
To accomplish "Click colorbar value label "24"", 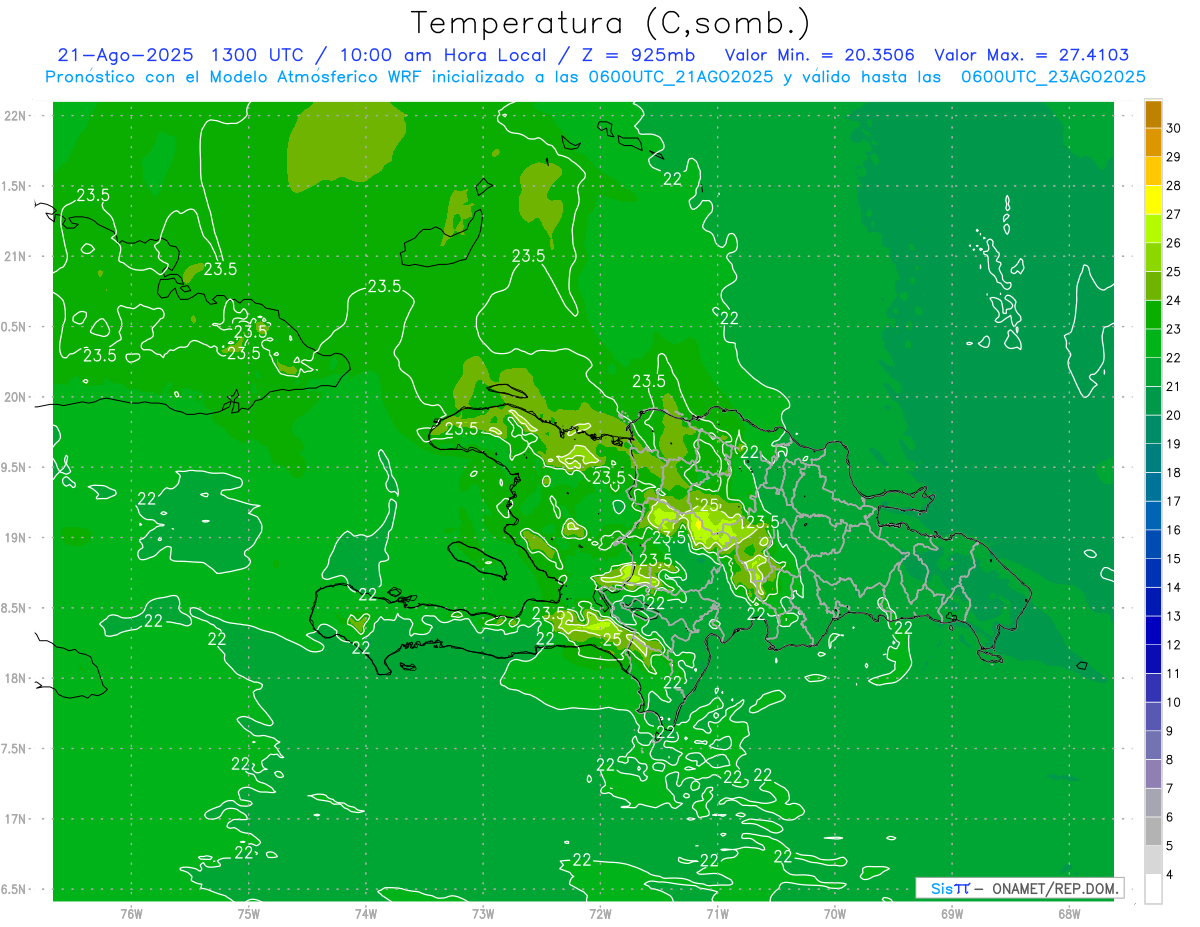I will point(1174,300).
